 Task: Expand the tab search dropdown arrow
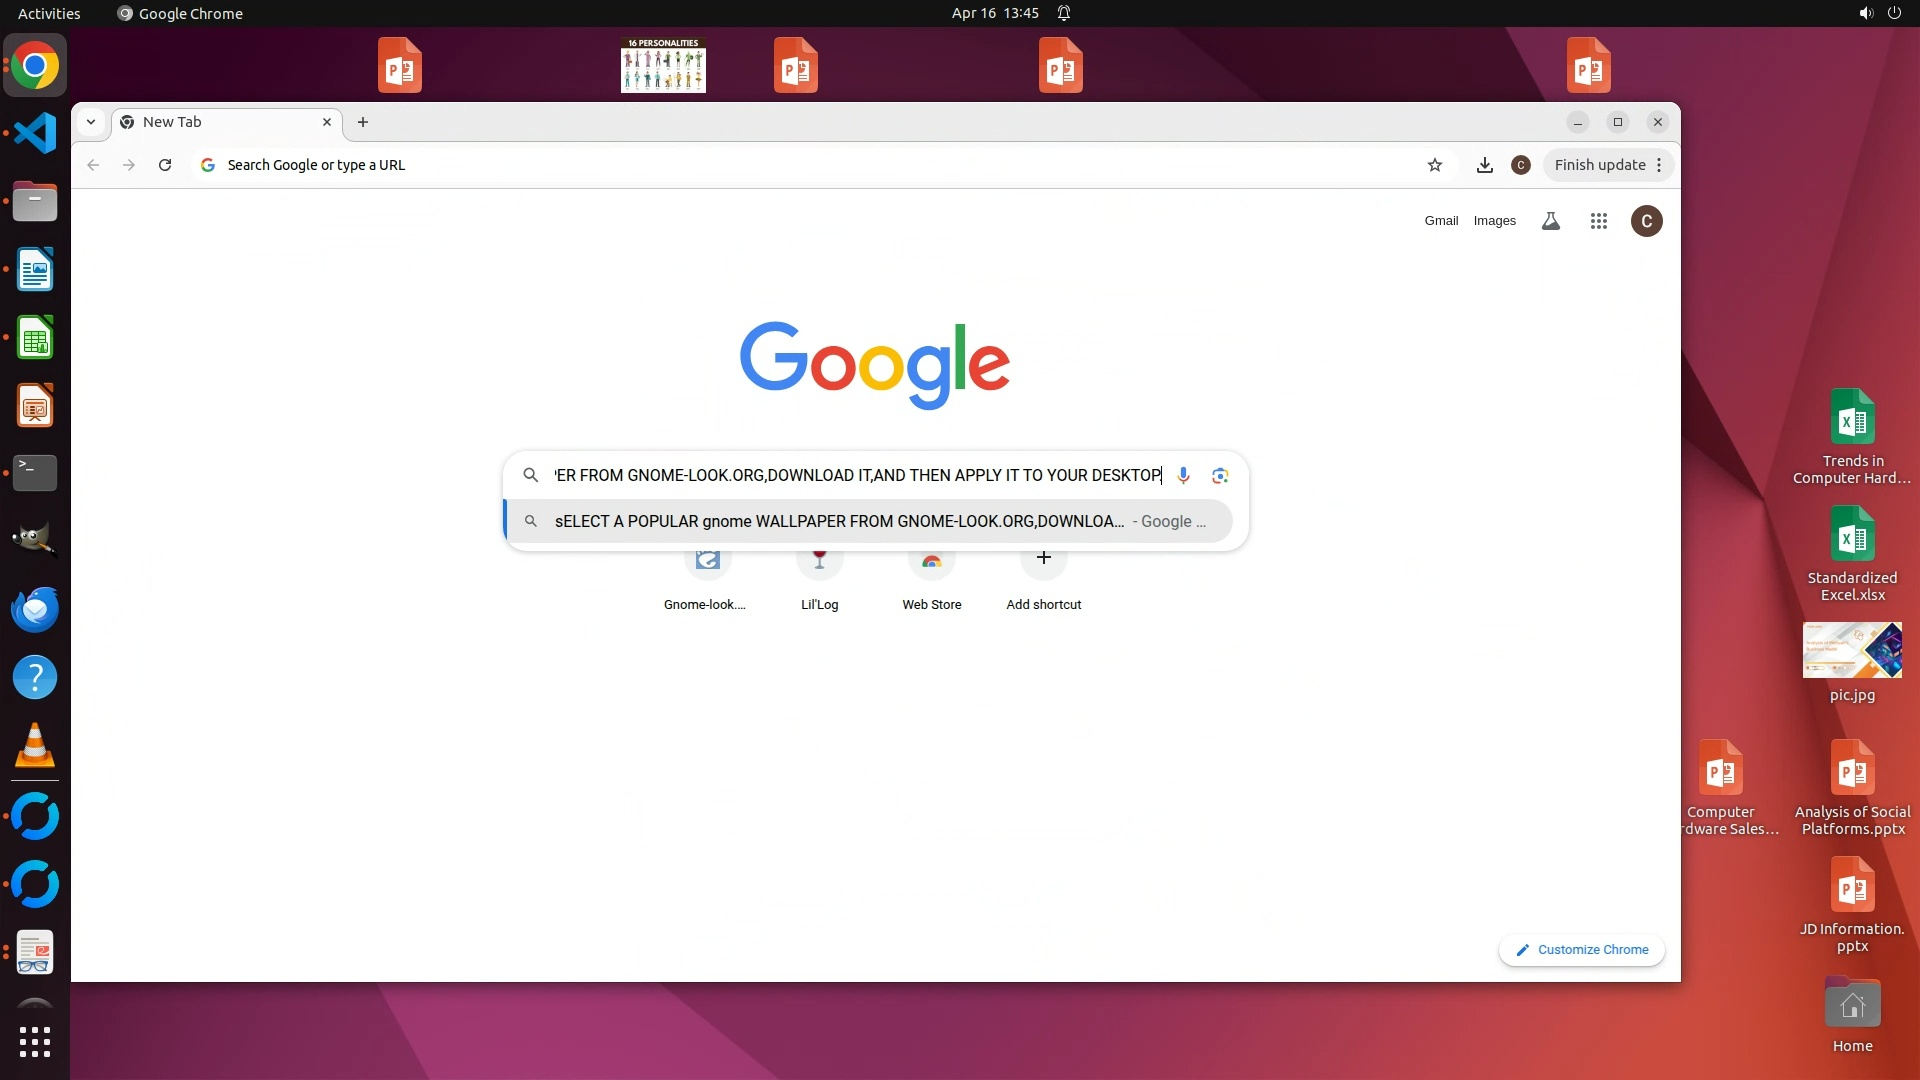(x=91, y=122)
